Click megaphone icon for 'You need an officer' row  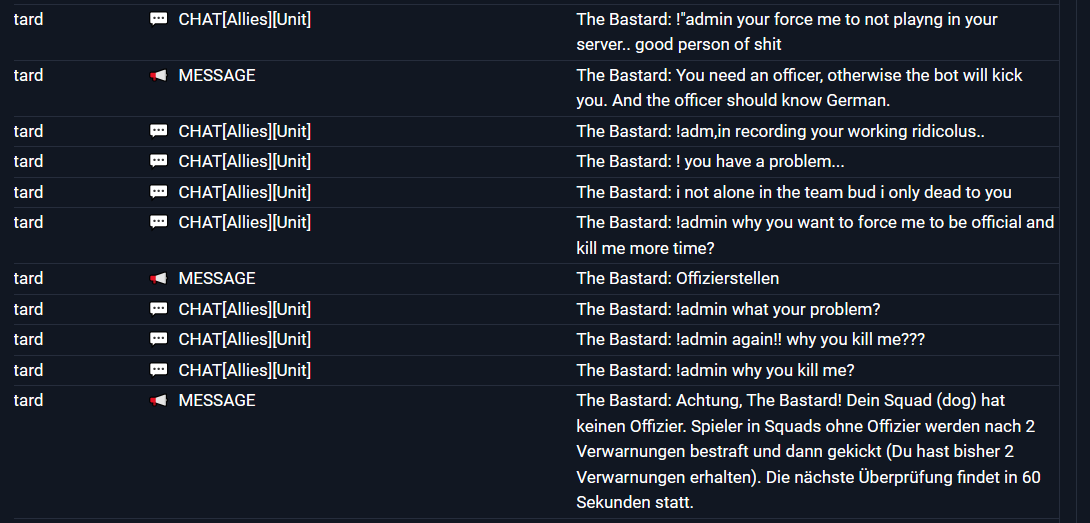click(158, 75)
